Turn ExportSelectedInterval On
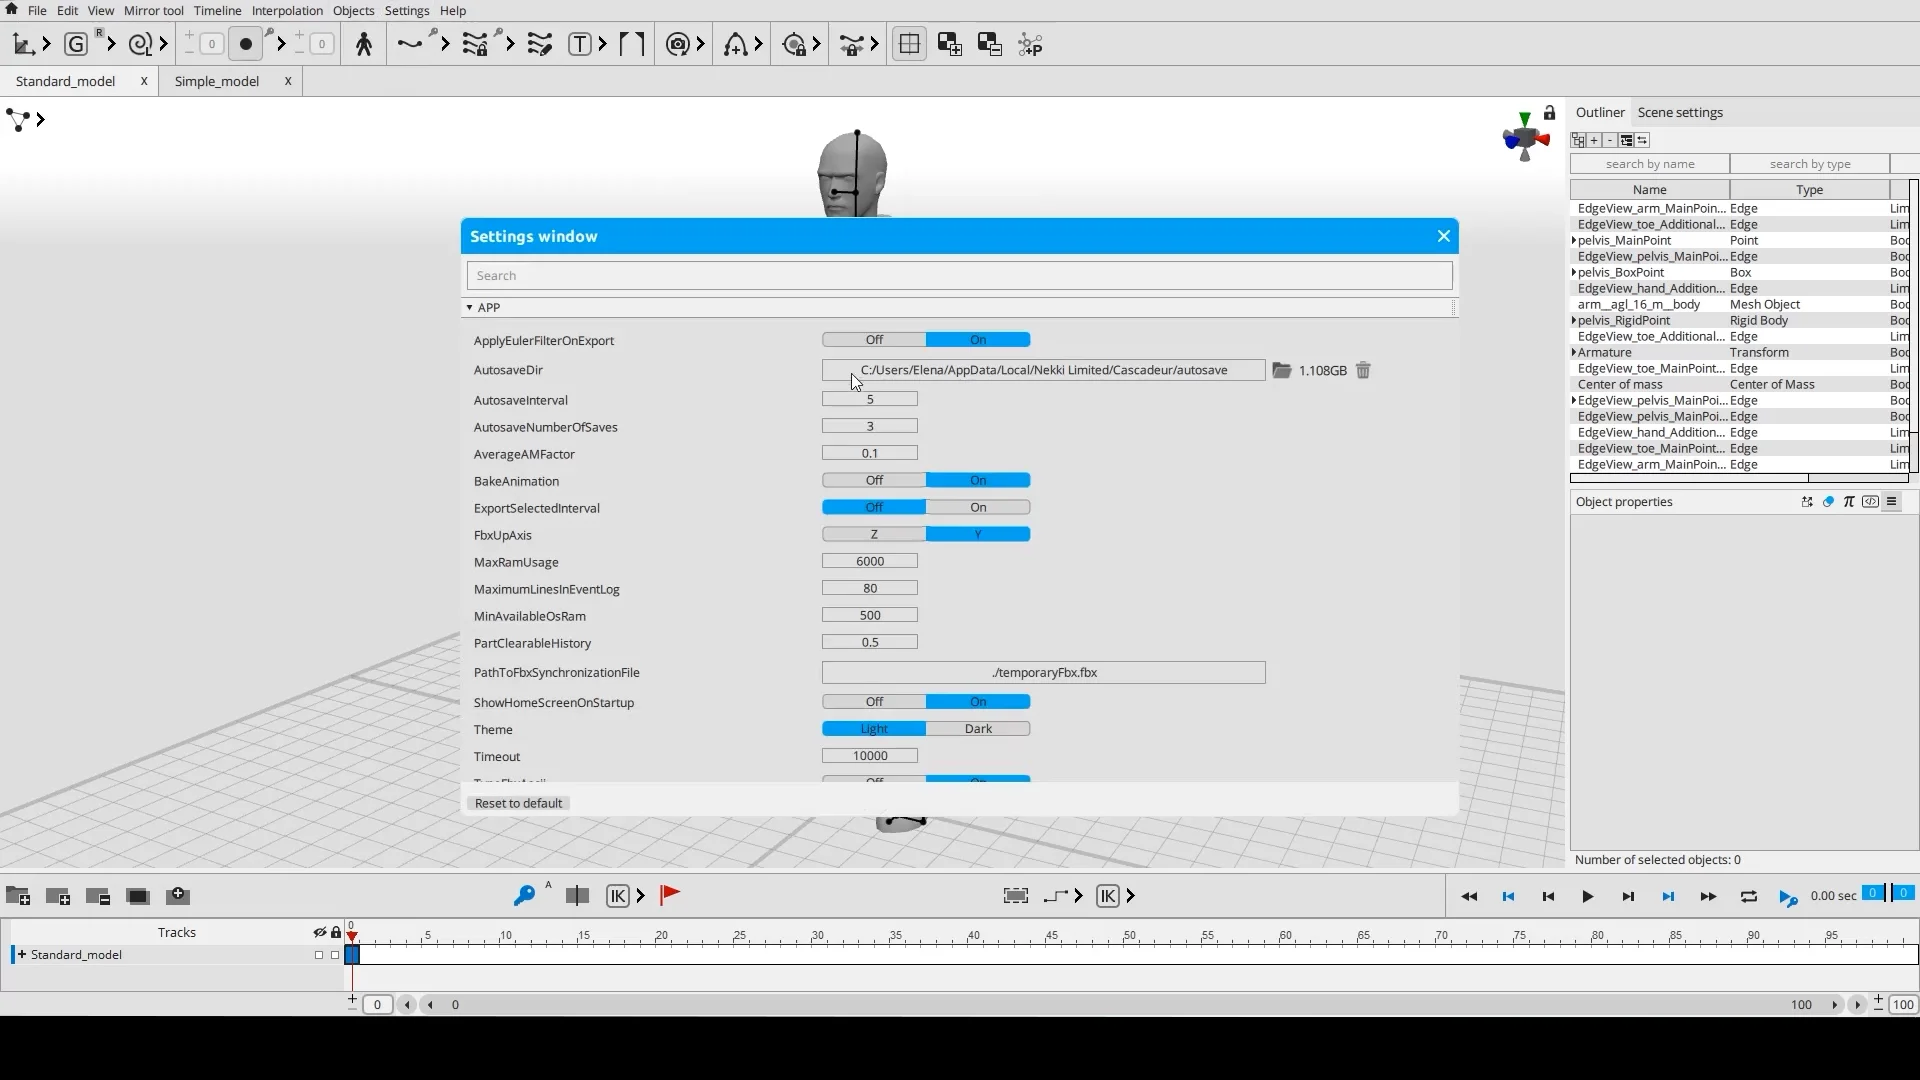The image size is (1920, 1080). pyautogui.click(x=978, y=508)
